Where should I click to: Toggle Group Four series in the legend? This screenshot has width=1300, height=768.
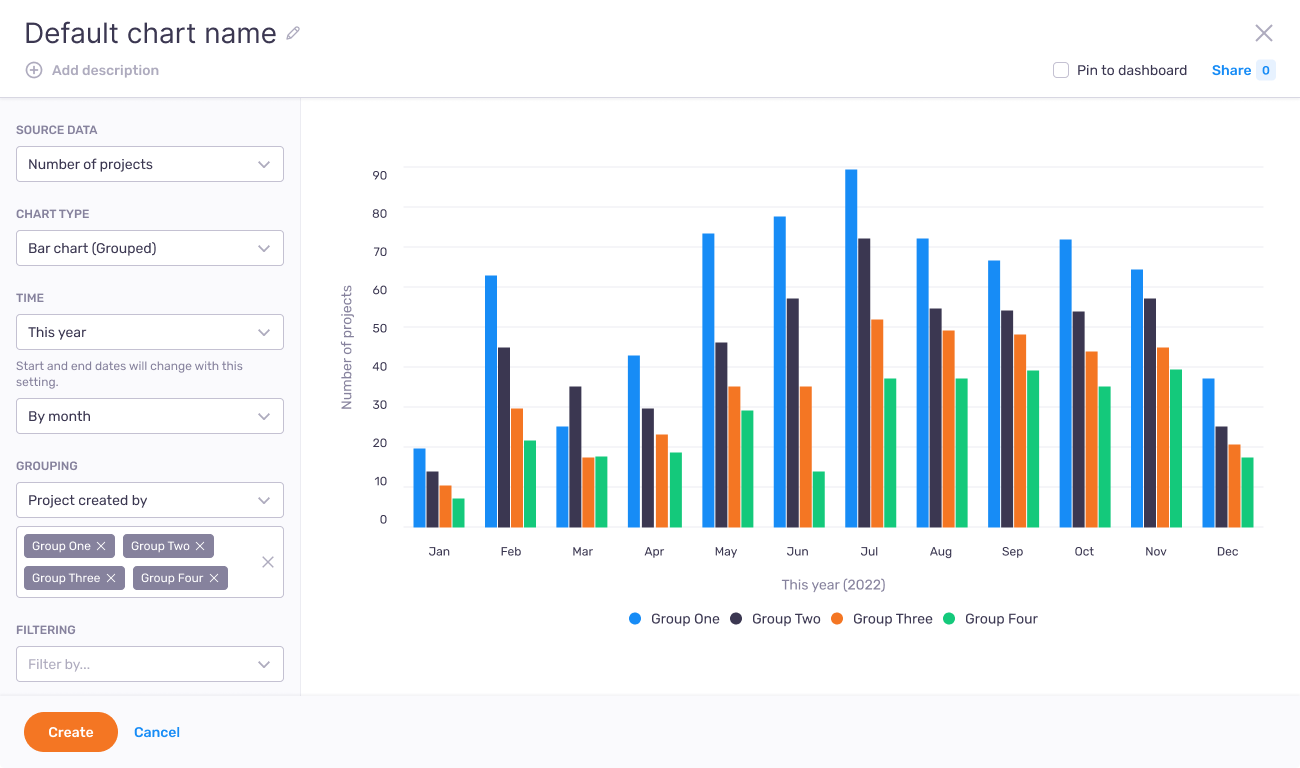990,619
